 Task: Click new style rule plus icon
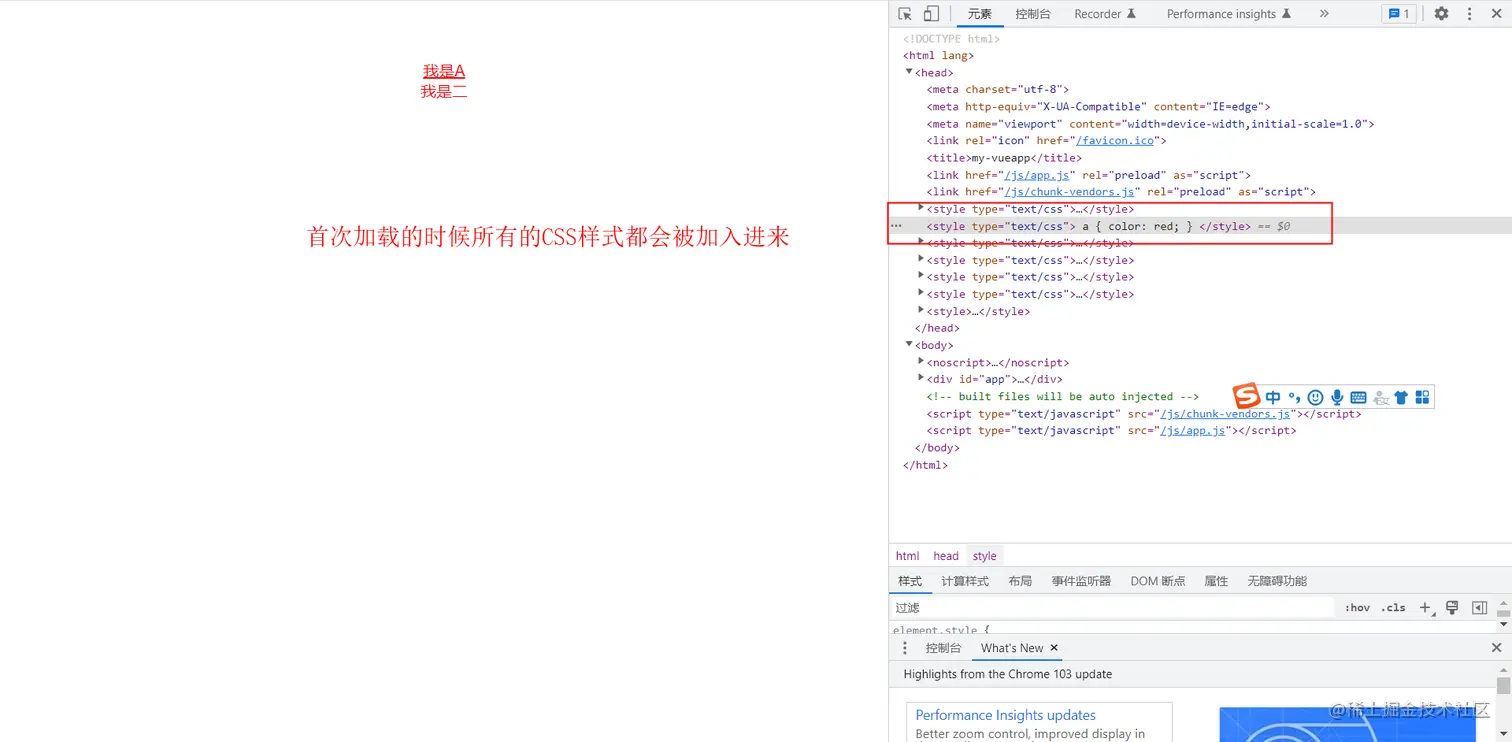1426,608
